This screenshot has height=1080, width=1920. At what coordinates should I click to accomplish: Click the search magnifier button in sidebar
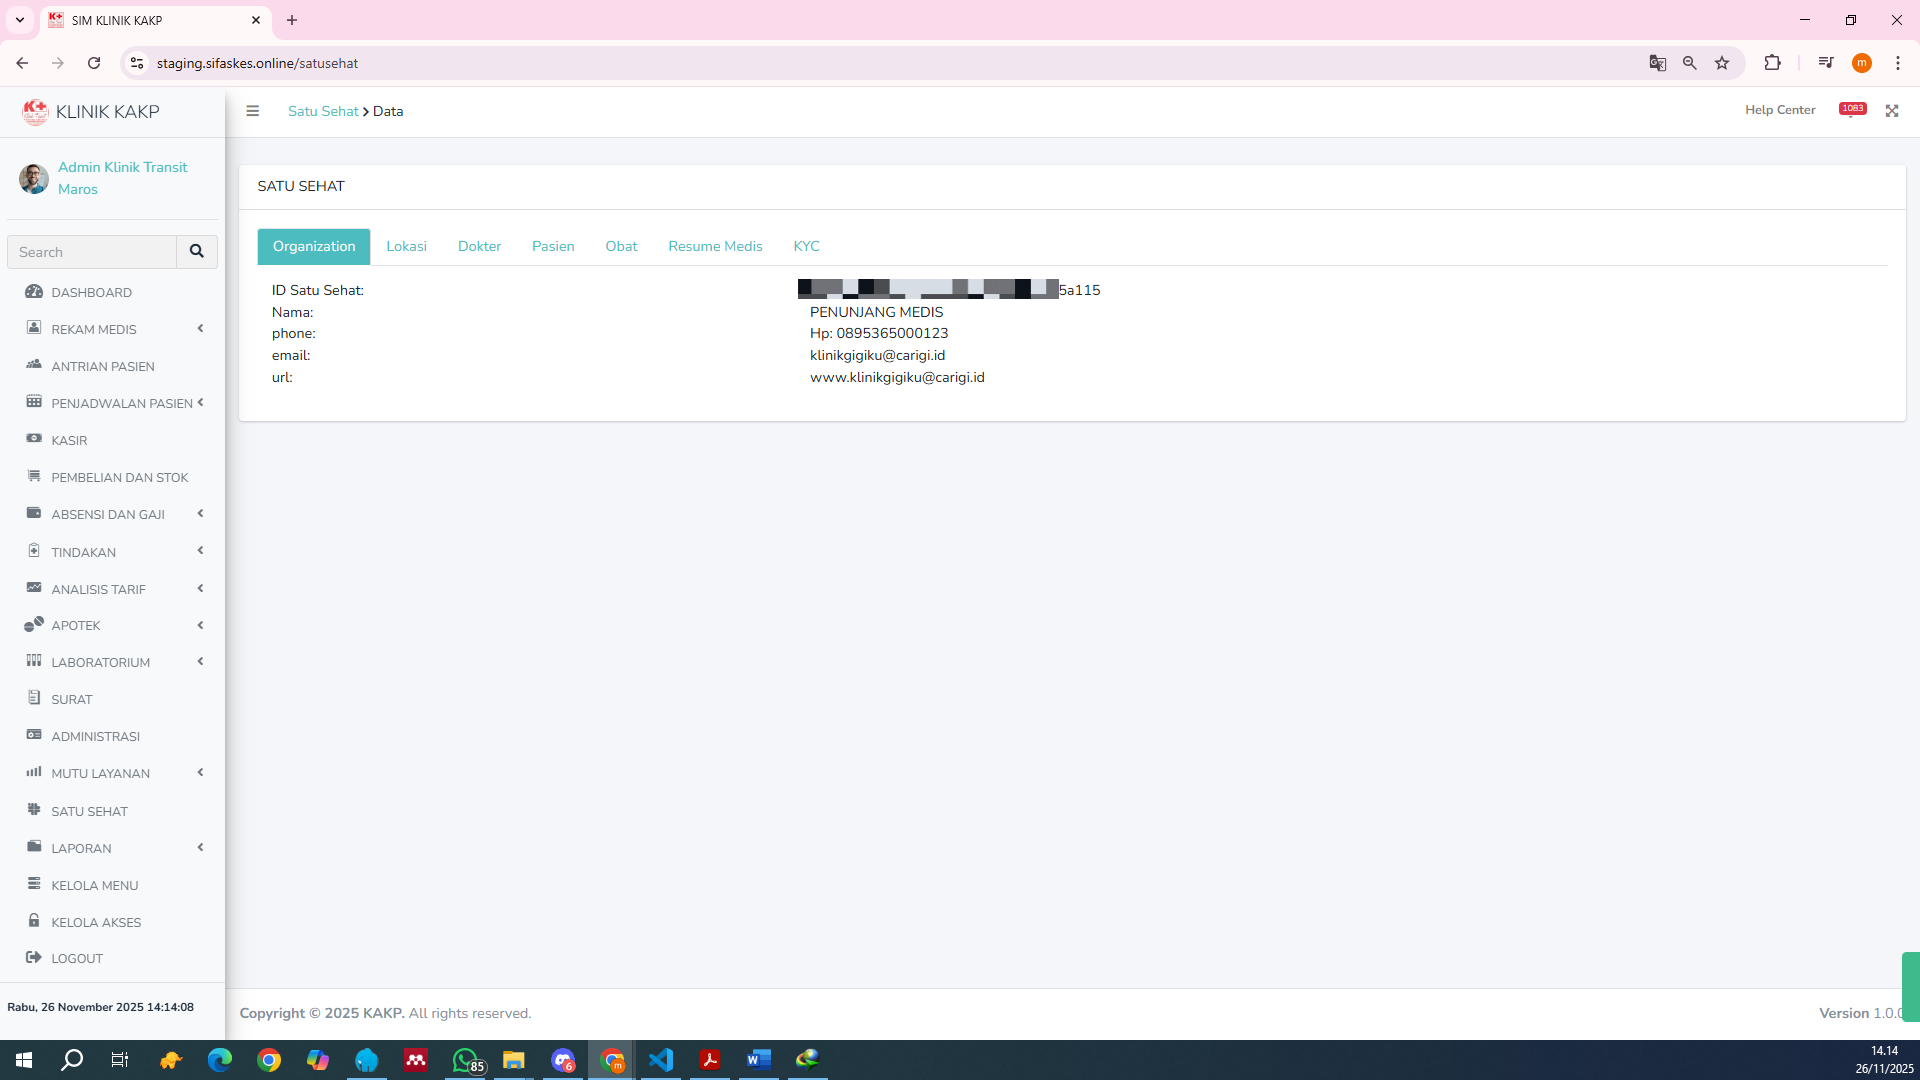click(197, 252)
